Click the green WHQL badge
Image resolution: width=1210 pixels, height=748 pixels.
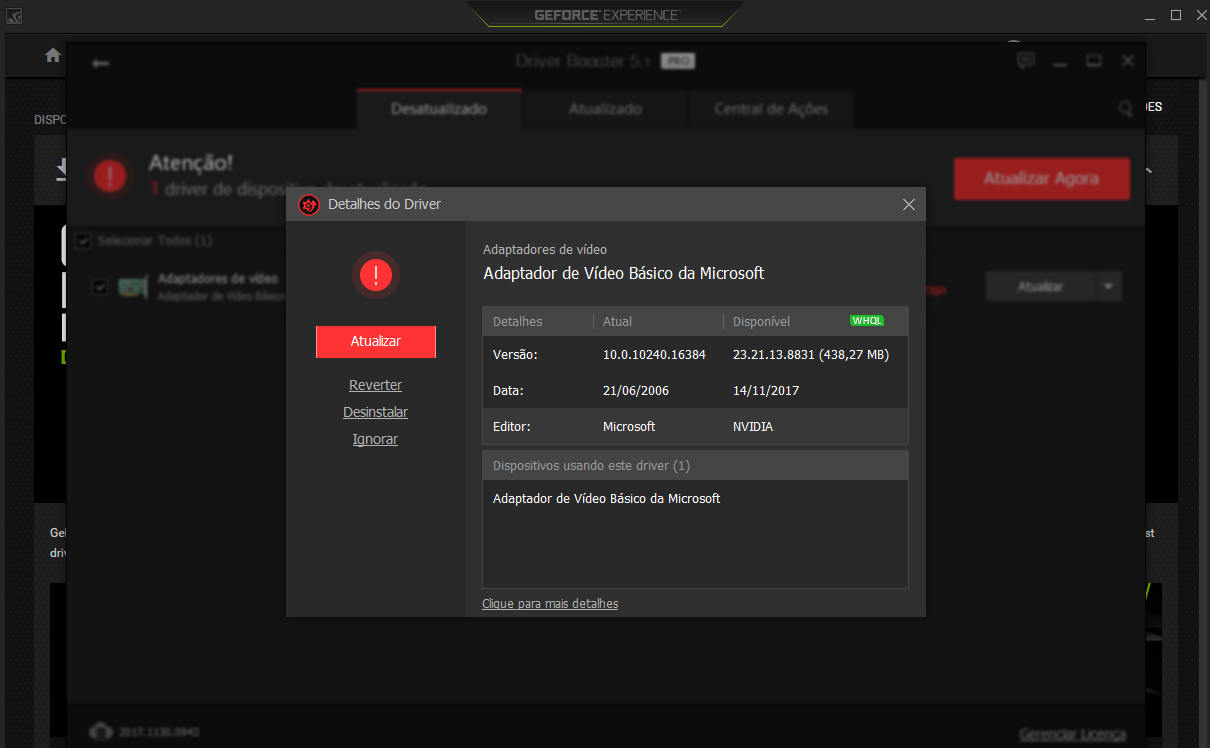click(x=867, y=321)
